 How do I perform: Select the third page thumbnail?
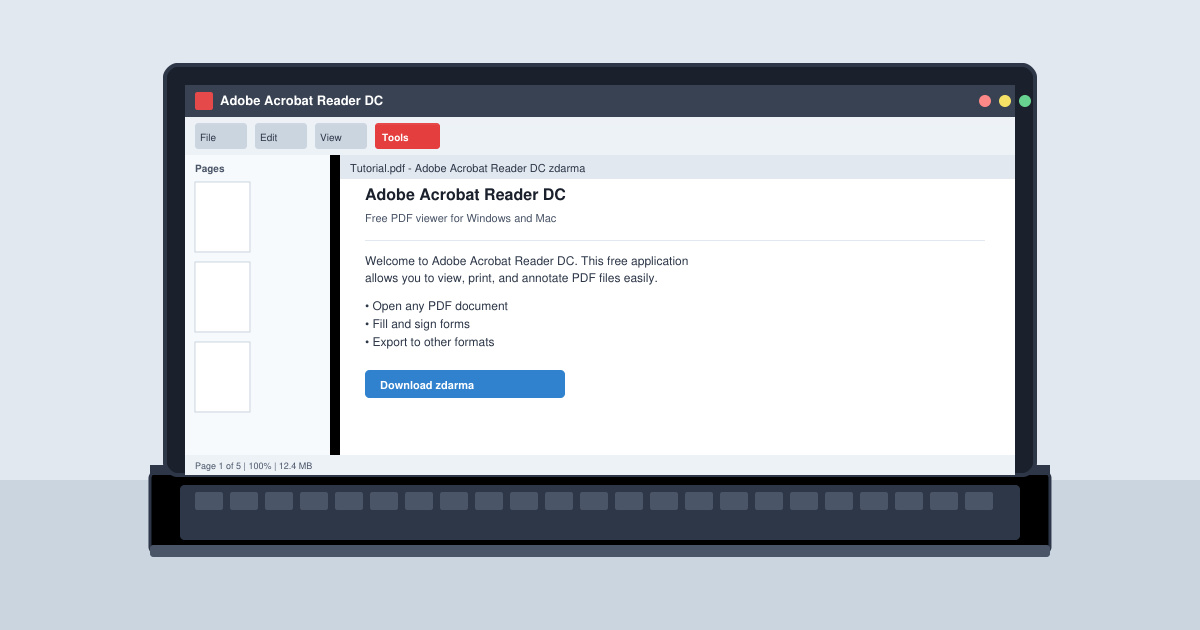222,377
